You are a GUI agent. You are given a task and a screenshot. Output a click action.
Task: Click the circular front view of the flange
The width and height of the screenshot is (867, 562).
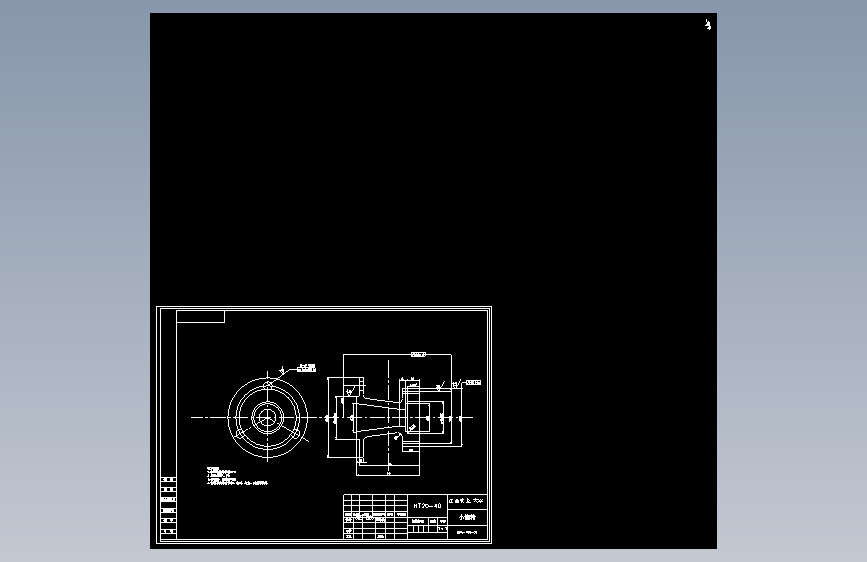(268, 418)
